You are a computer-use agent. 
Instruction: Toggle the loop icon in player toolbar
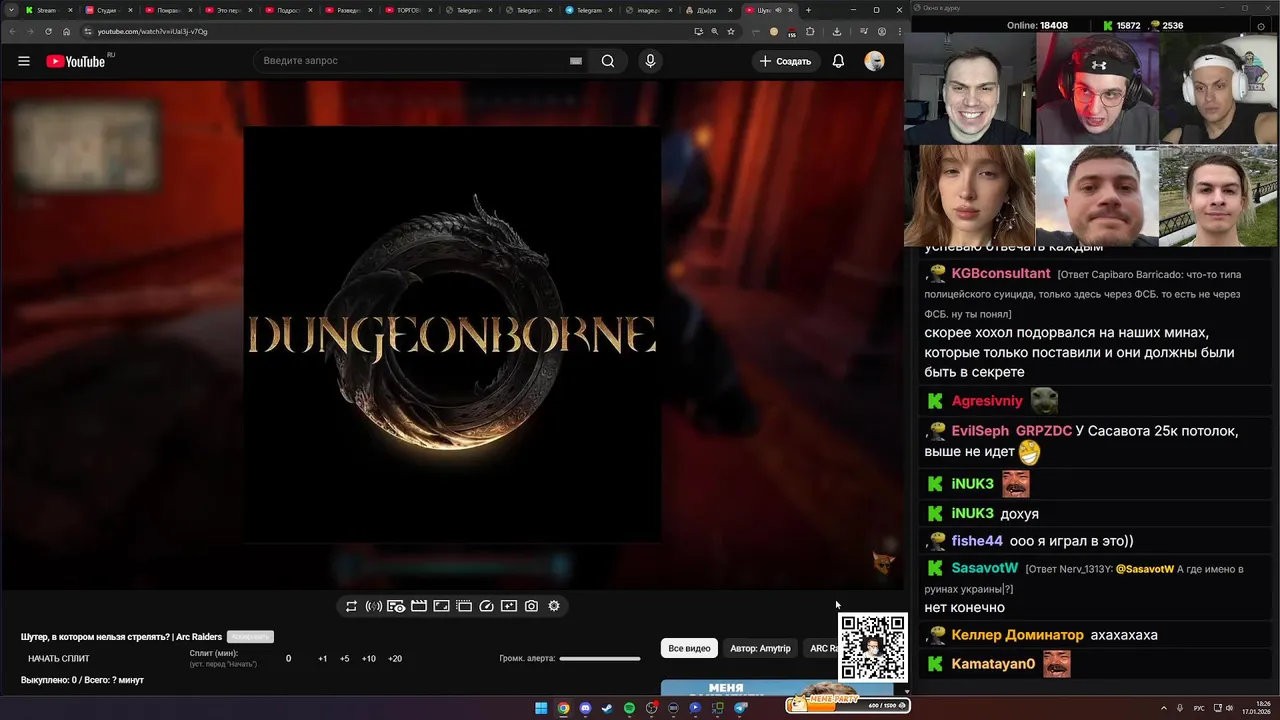pos(351,606)
